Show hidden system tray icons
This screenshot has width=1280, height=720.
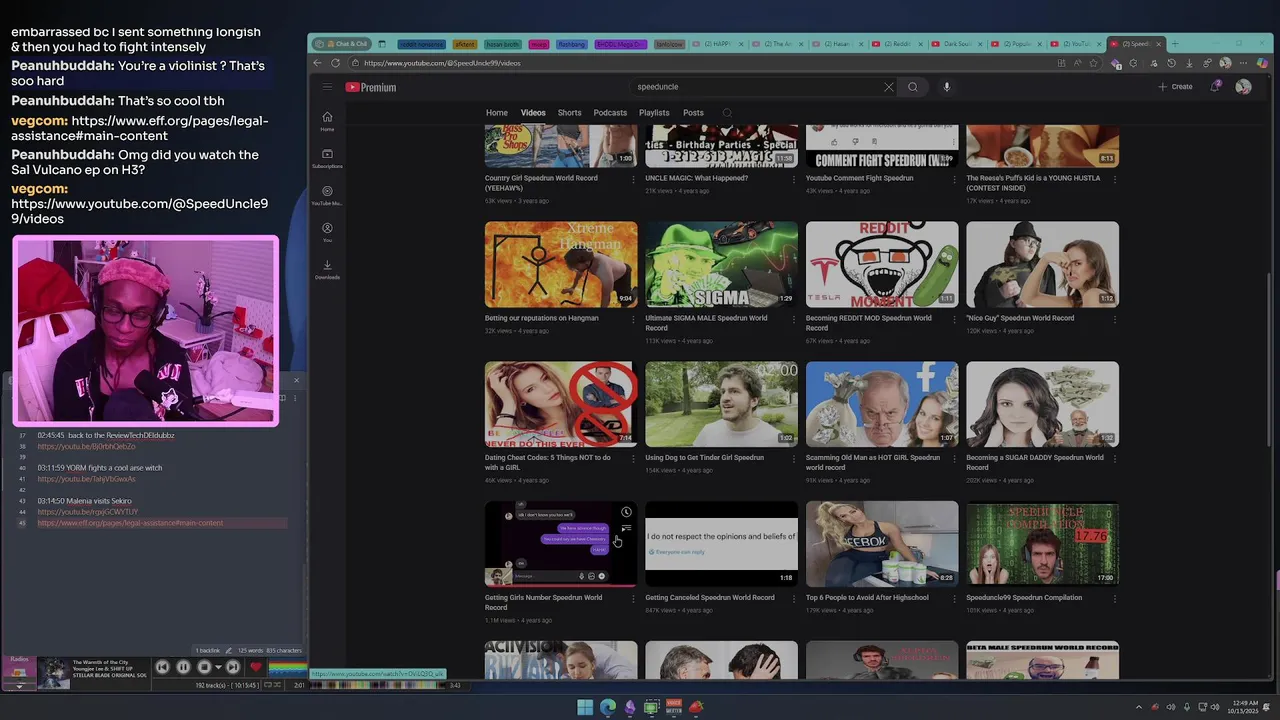coord(1138,707)
